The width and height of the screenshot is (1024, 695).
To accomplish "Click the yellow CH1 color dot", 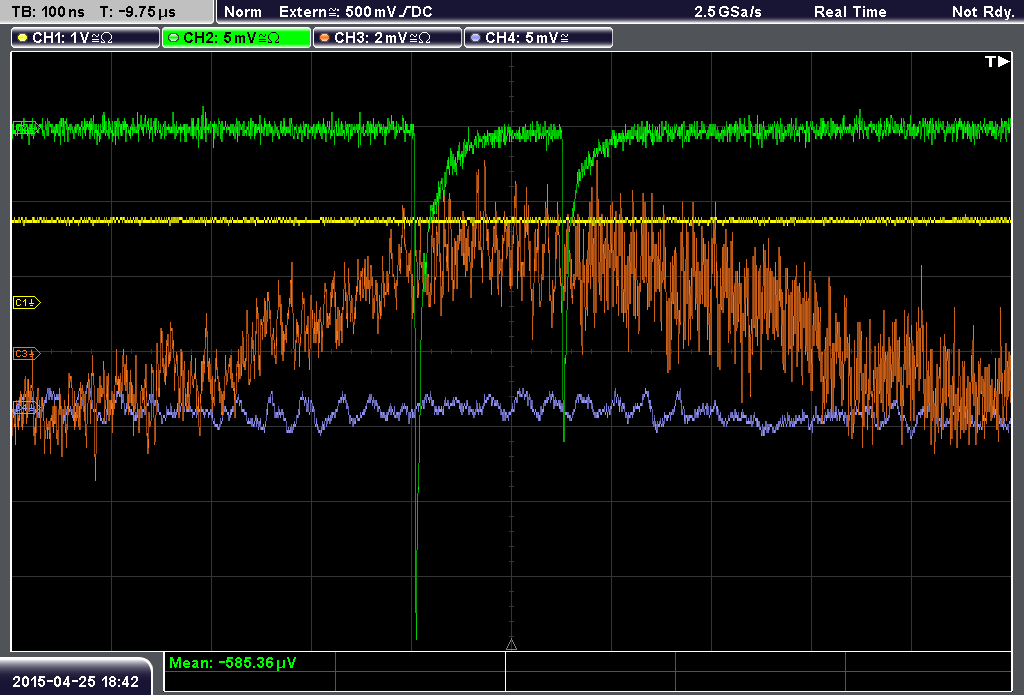I will tap(23, 38).
